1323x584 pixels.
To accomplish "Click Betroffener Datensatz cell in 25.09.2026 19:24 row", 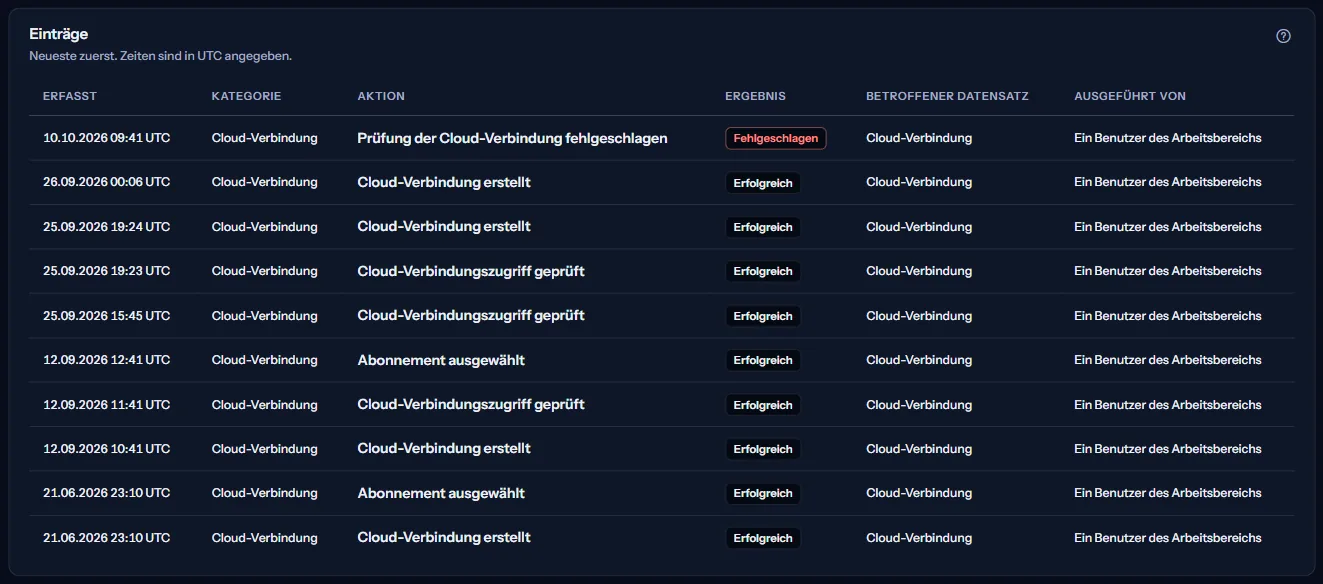I will pos(919,227).
